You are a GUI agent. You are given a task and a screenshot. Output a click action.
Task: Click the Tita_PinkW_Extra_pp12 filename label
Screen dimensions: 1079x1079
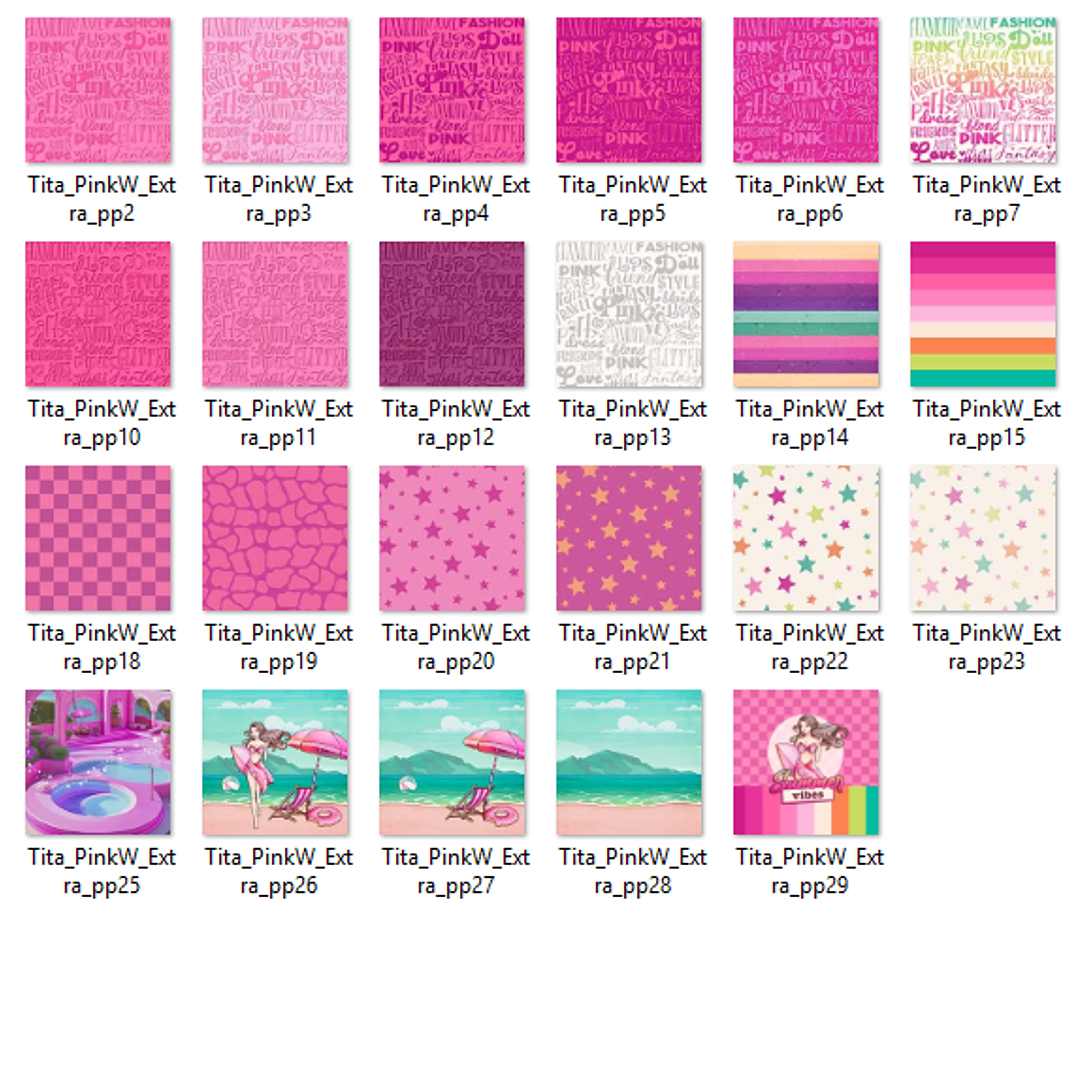[456, 423]
